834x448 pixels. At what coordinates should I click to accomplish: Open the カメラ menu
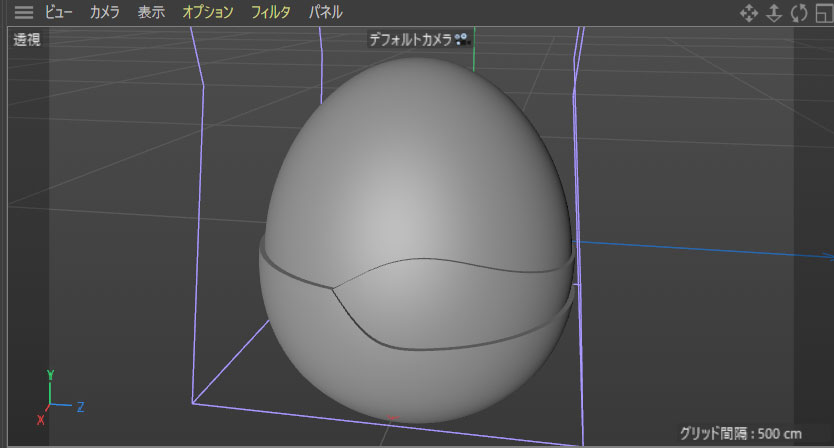(x=104, y=13)
